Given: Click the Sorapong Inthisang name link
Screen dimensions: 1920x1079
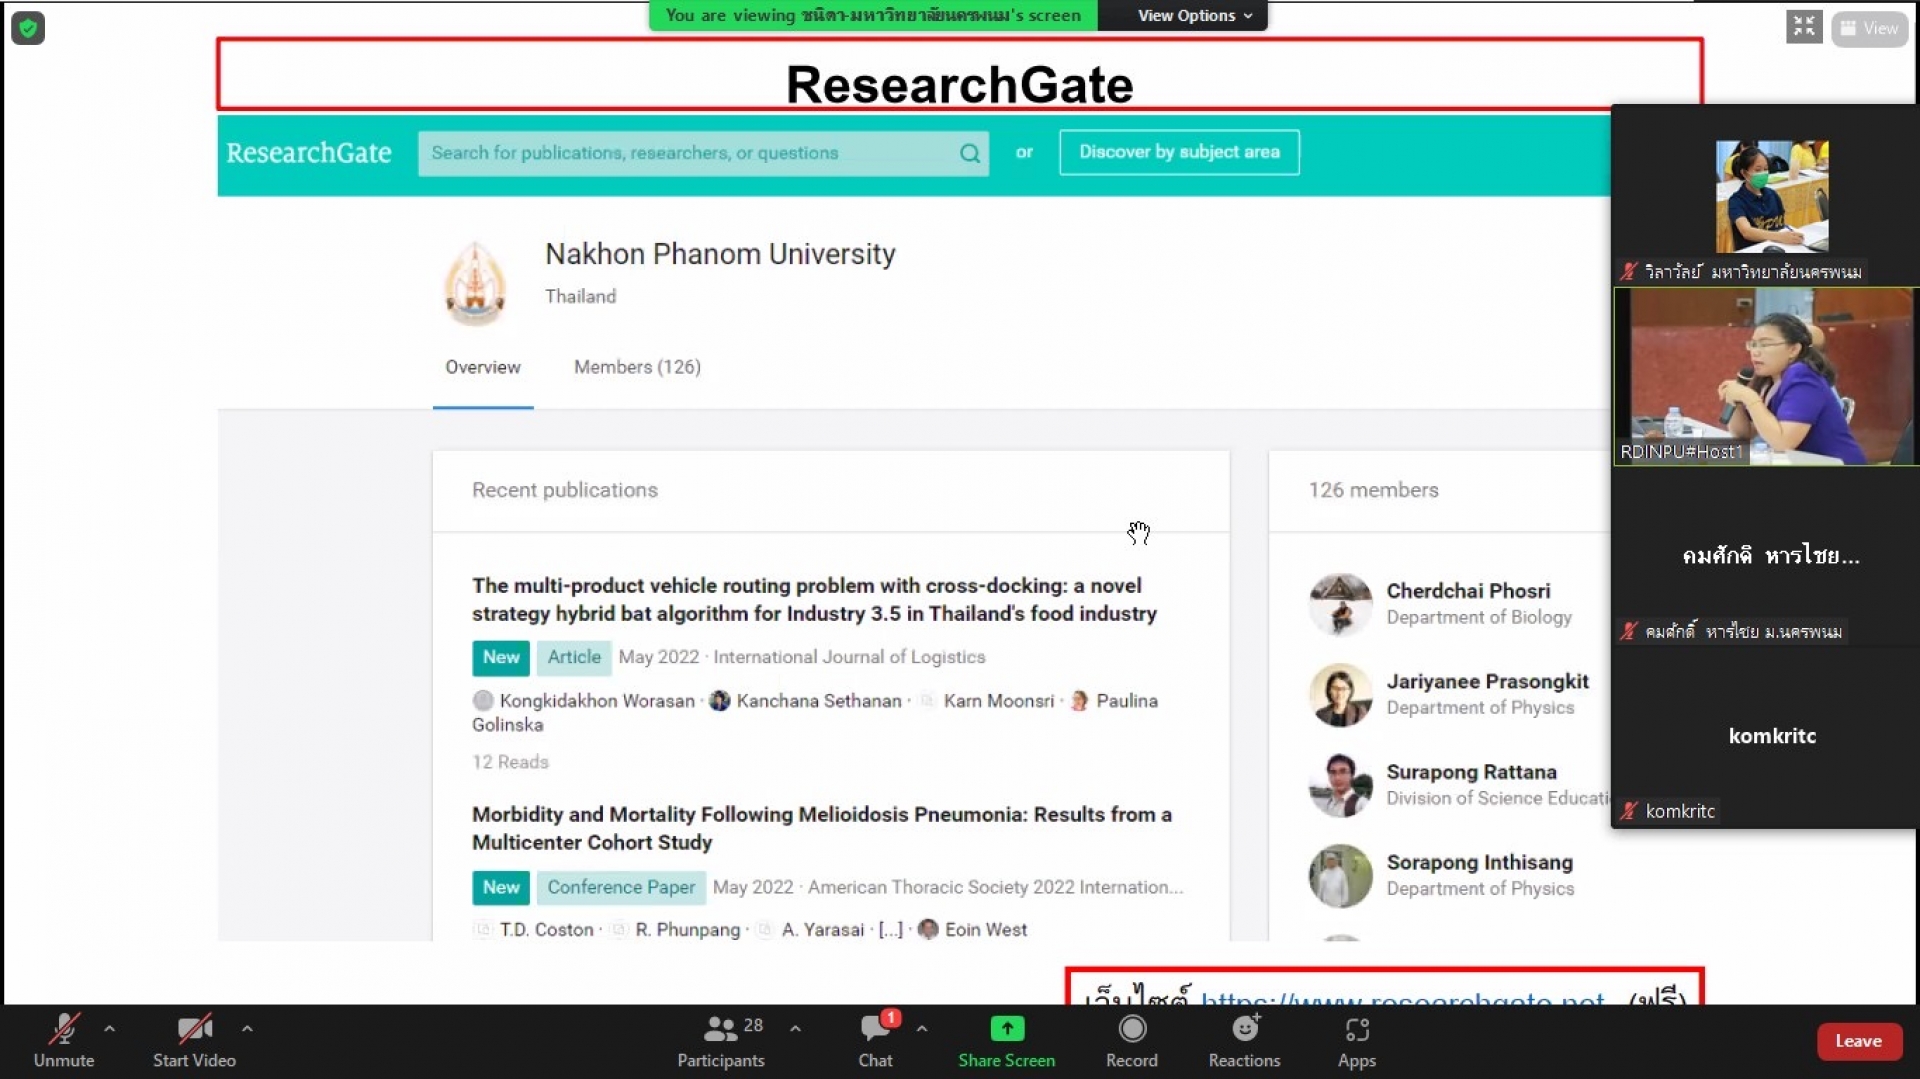Looking at the screenshot, I should pos(1479,862).
